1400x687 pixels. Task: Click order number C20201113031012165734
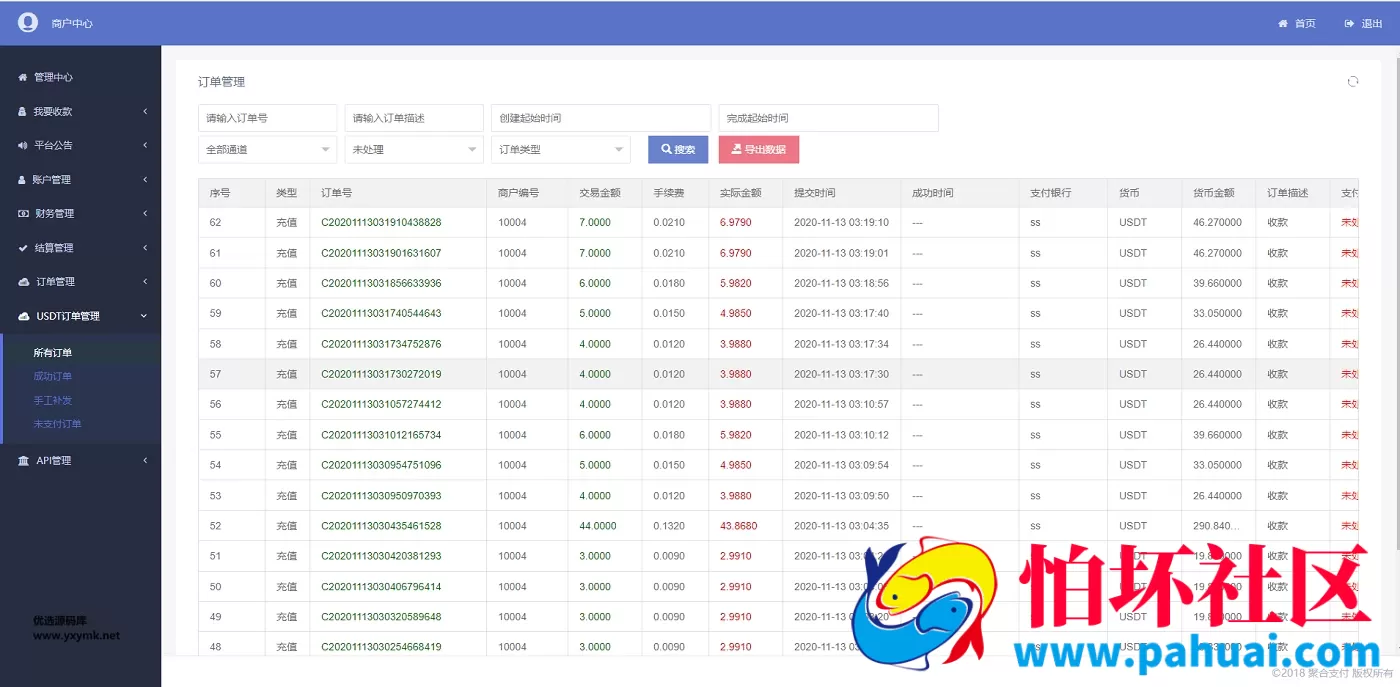click(x=381, y=435)
